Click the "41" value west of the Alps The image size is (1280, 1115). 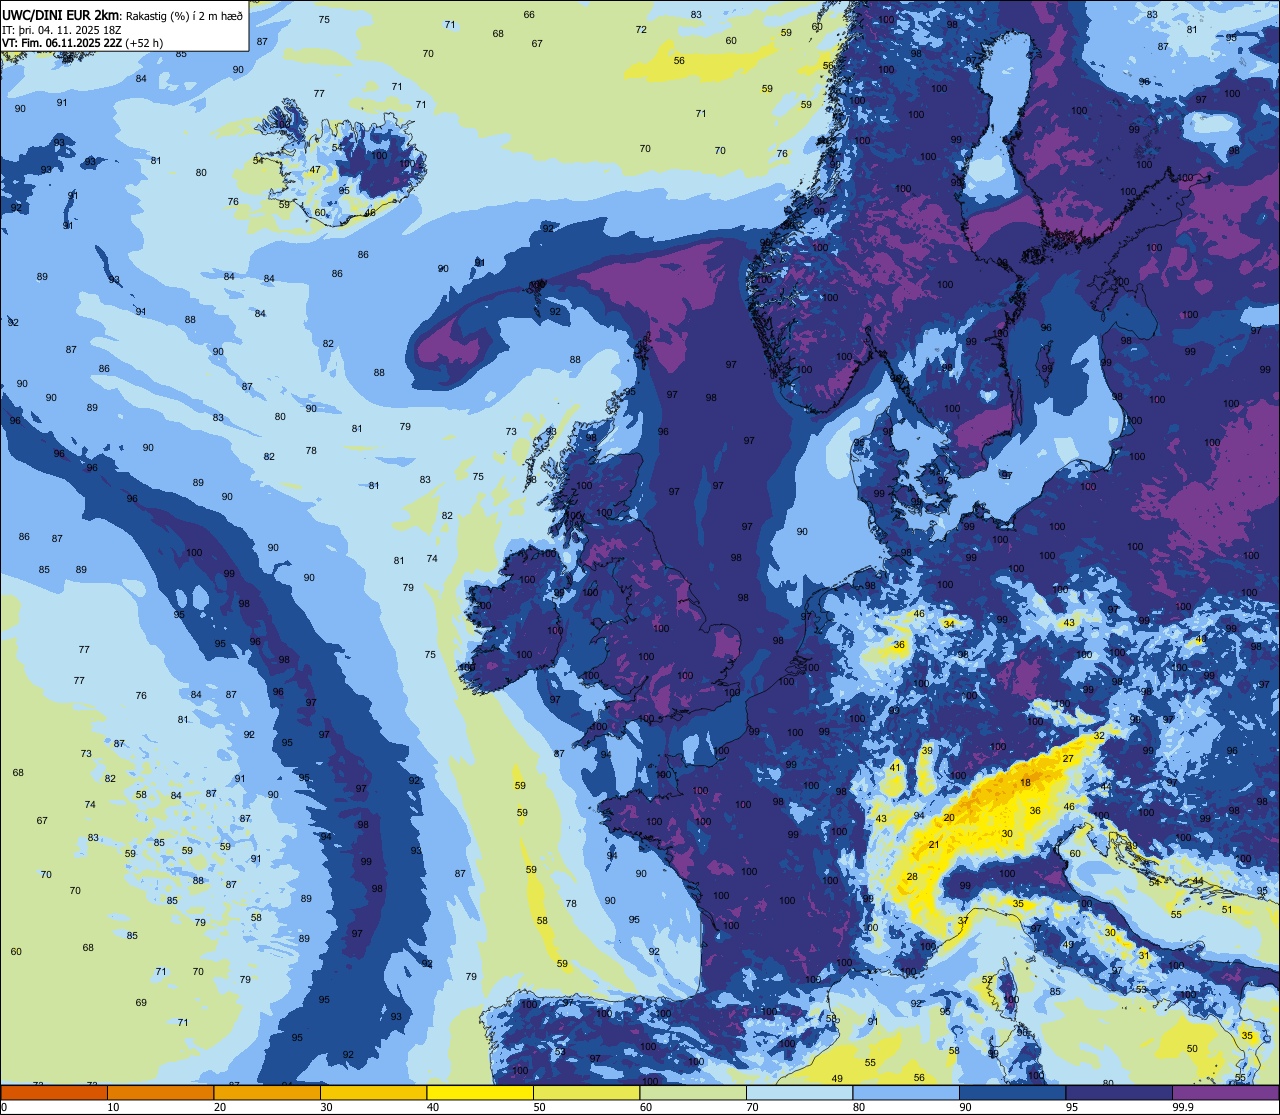[895, 768]
